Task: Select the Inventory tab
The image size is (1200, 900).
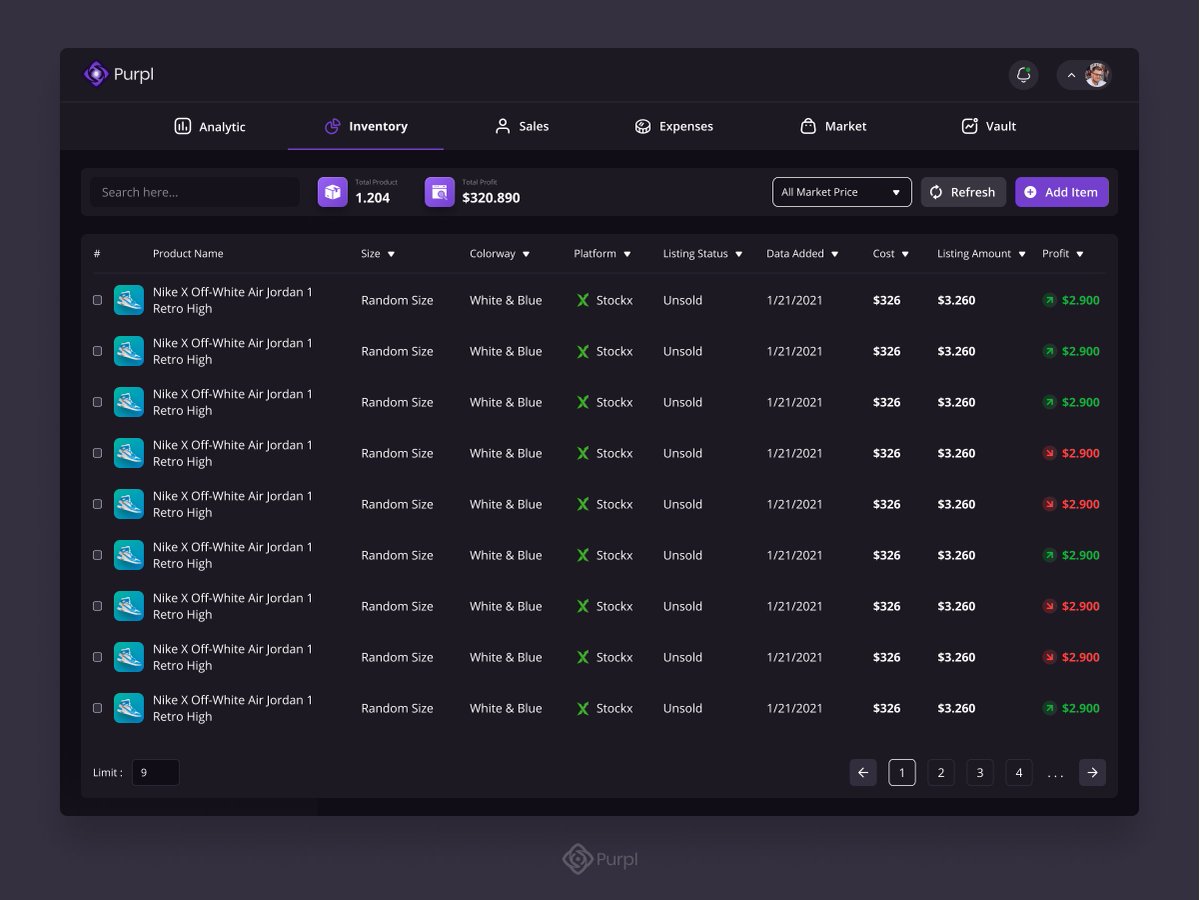Action: (366, 126)
